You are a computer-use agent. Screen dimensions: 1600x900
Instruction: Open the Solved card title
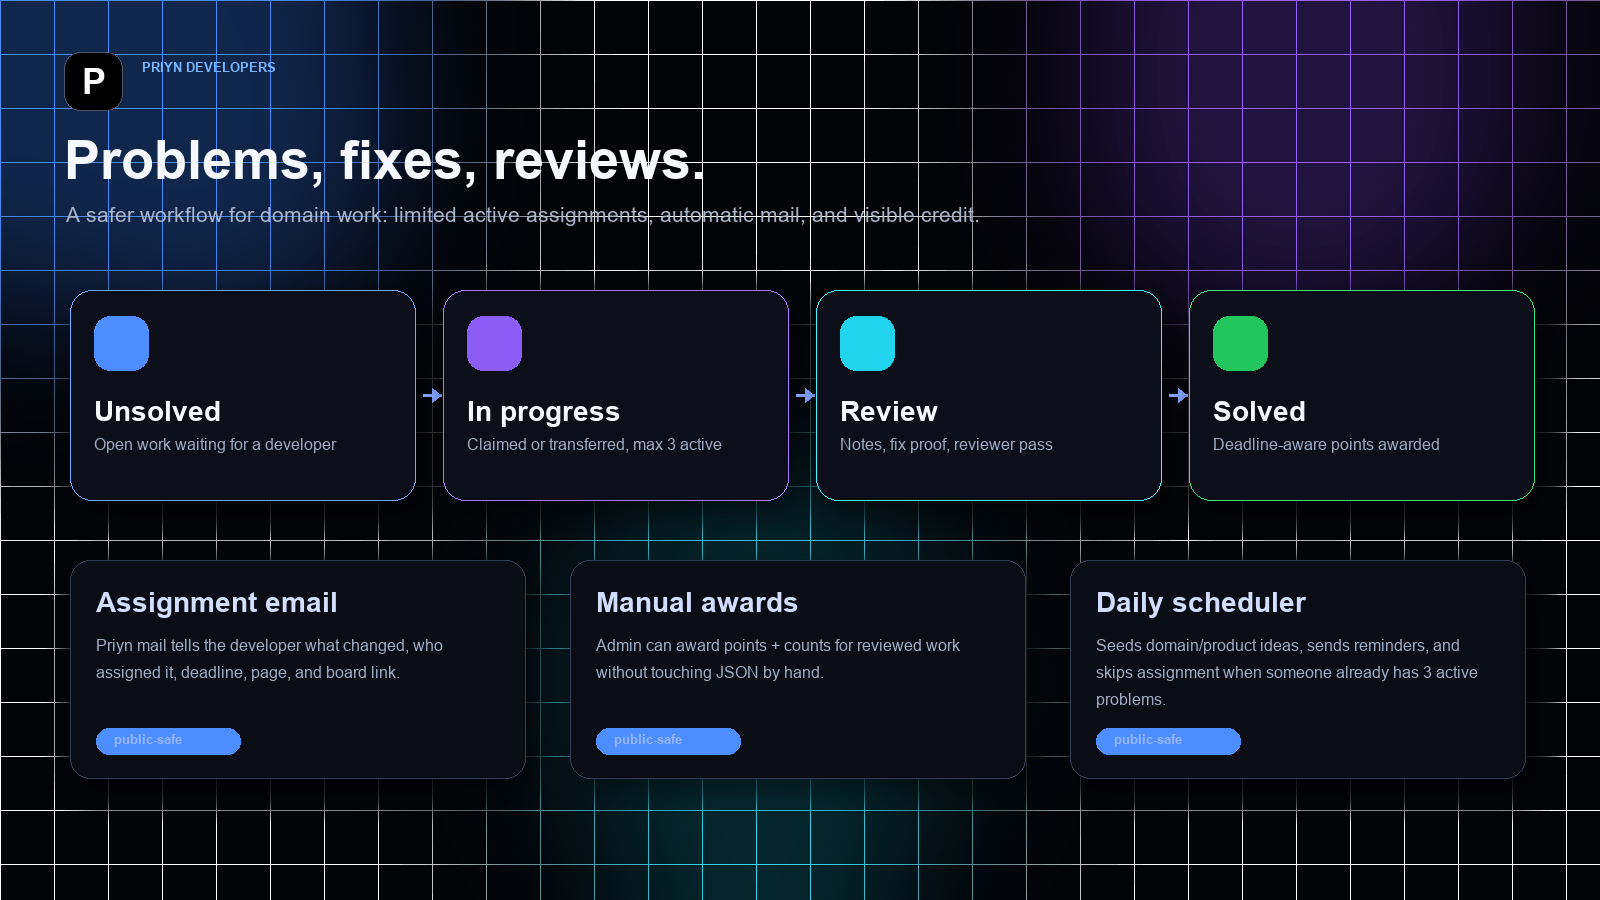pyautogui.click(x=1259, y=411)
